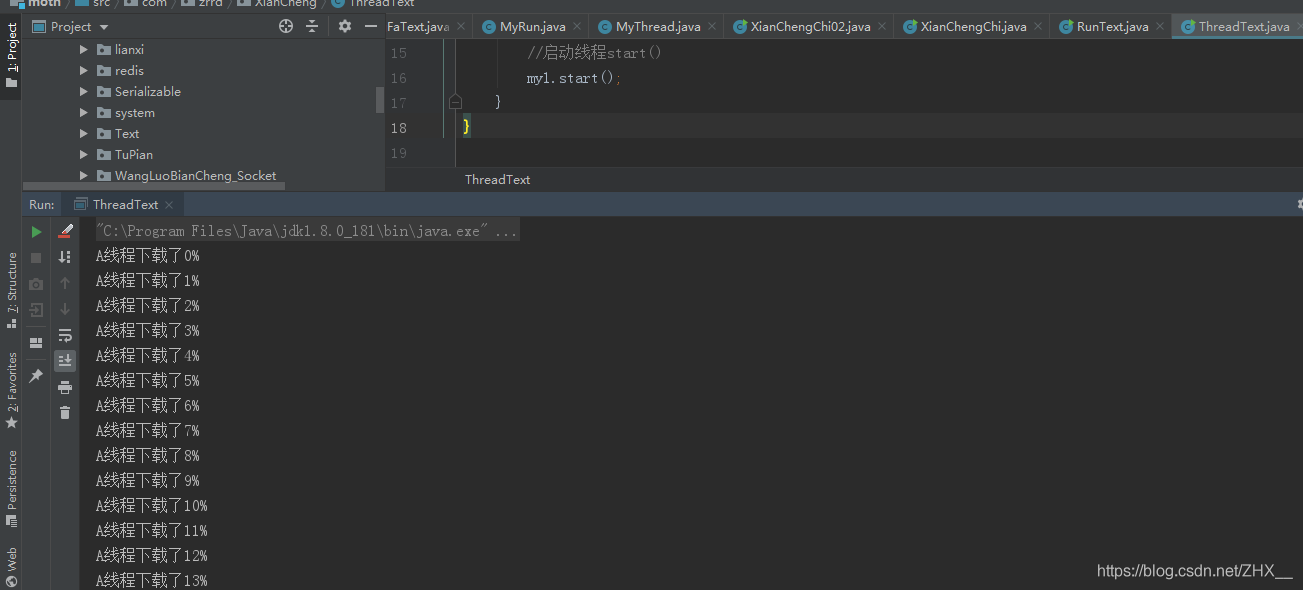The image size is (1303, 590).
Task: Open the Web tool window
Action: point(11,567)
